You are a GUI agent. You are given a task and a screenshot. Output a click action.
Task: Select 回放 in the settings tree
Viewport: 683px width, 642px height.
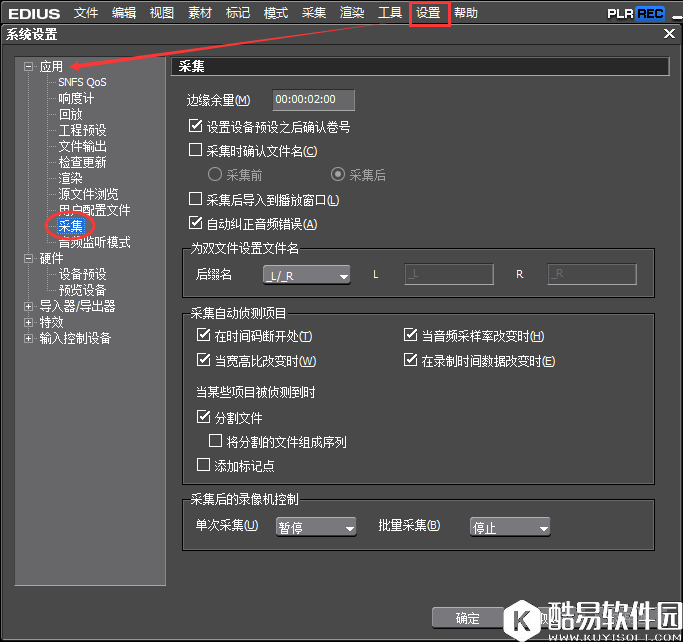[x=71, y=115]
